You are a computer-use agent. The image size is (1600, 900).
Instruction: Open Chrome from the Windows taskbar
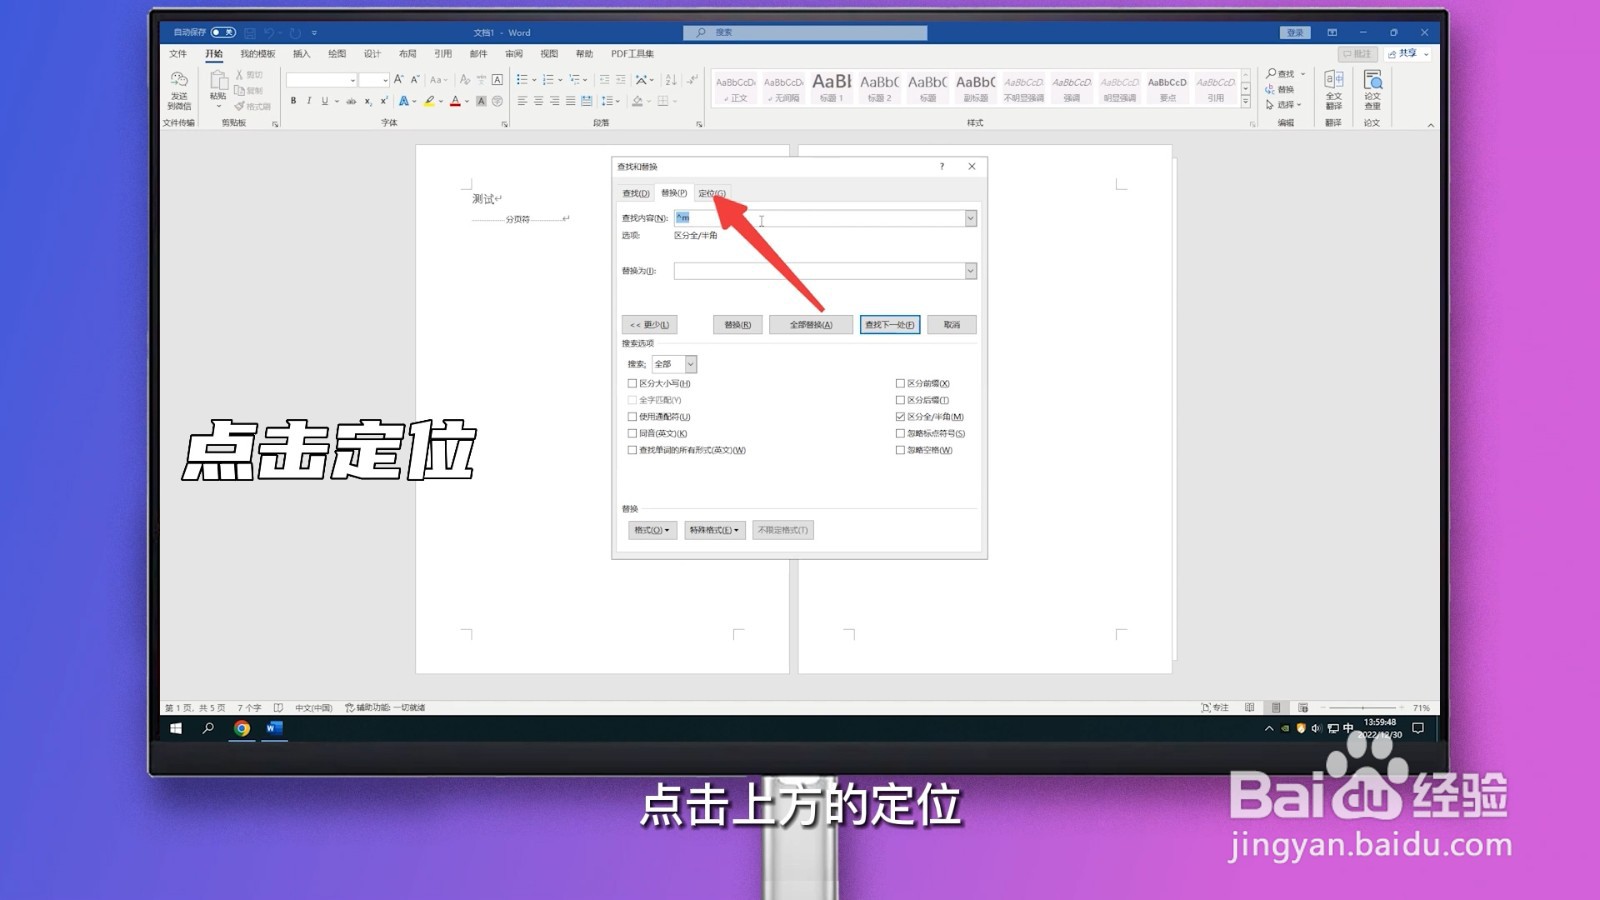point(241,729)
